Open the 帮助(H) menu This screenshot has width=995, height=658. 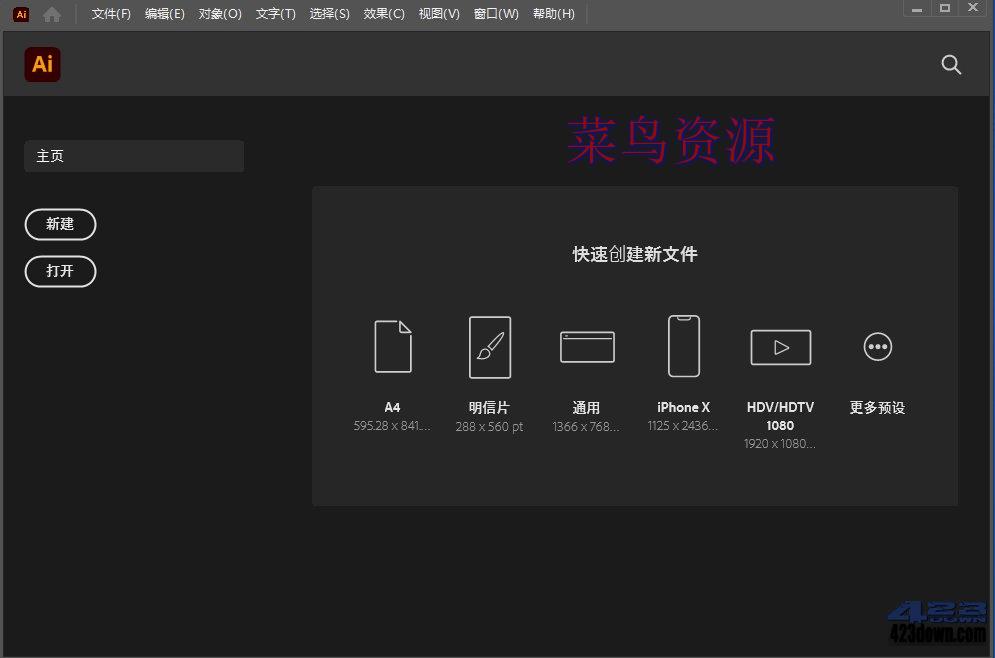point(554,14)
